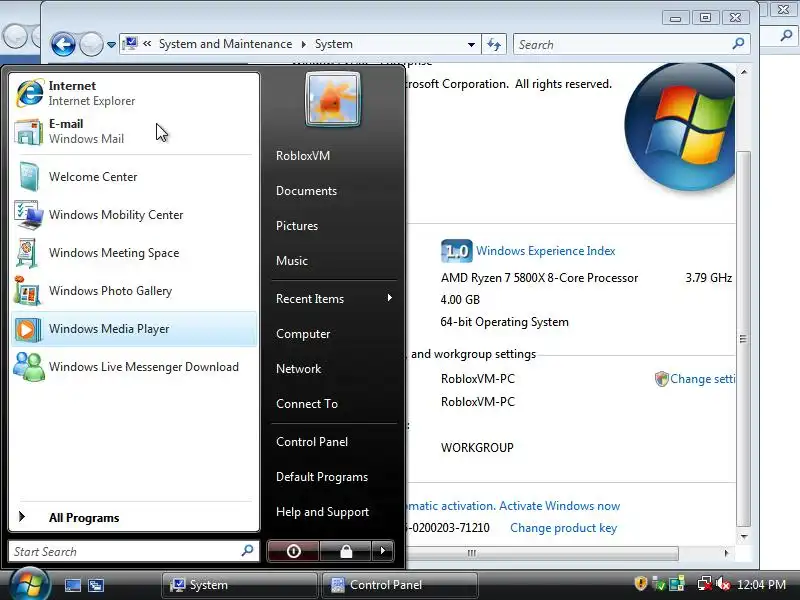Screen dimensions: 800x600
Task: Expand All Programs list
Action: [x=134, y=517]
